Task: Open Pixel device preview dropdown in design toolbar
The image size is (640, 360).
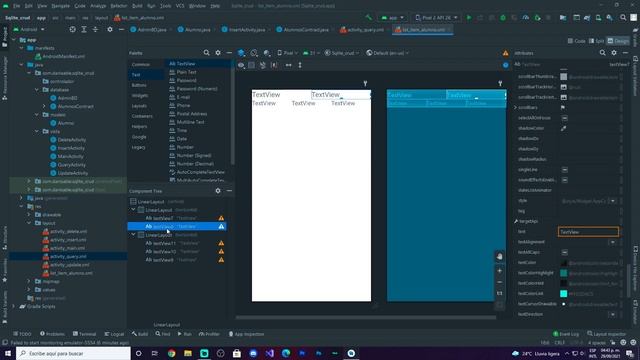Action: click(x=287, y=53)
